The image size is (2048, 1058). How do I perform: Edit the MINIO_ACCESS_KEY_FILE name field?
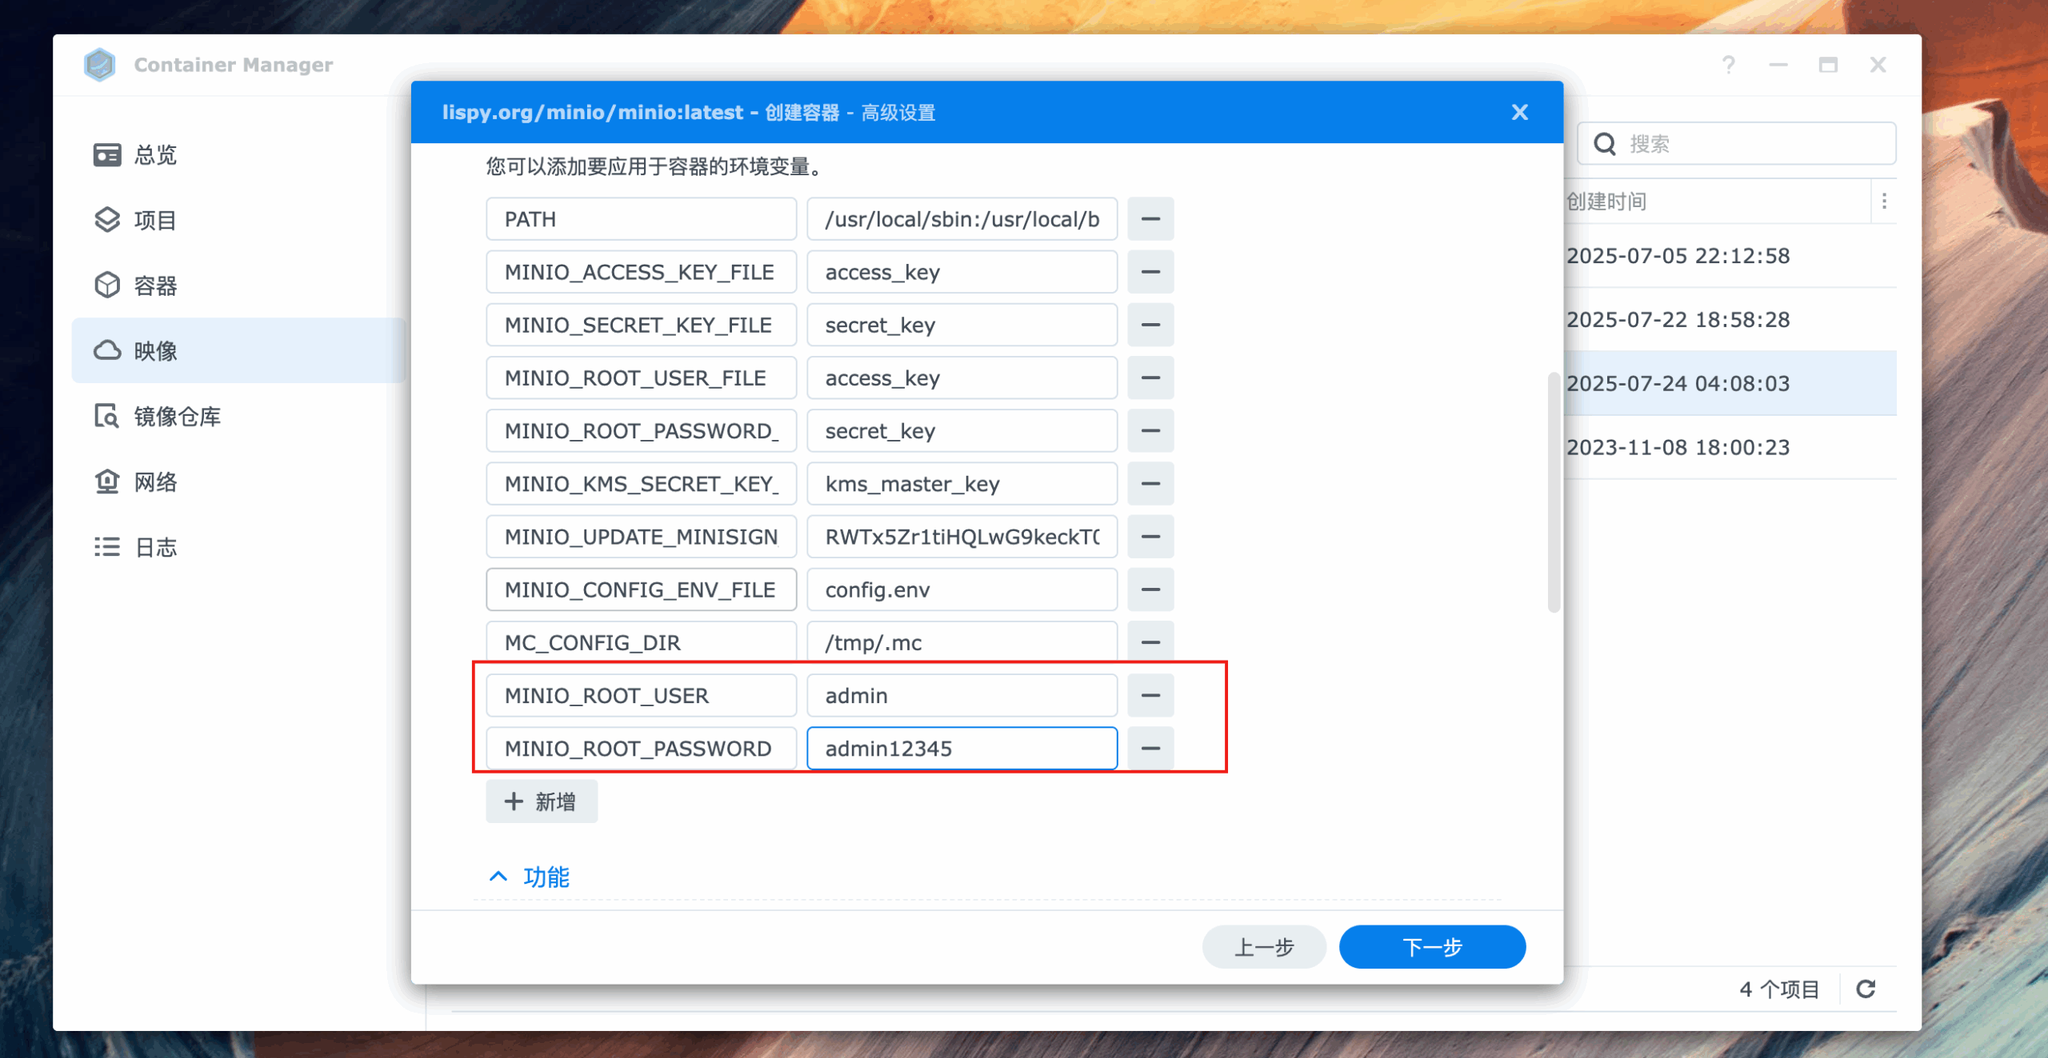(641, 272)
